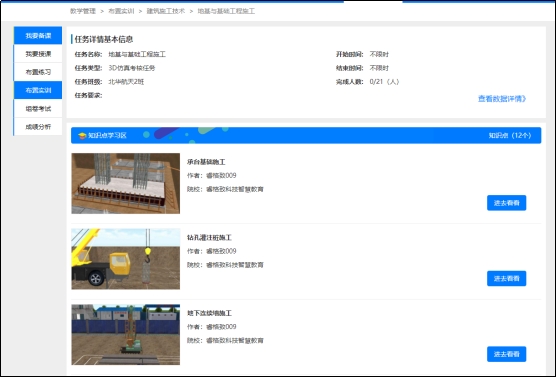Click the 查看数据详情 link
Image resolution: width=556 pixels, height=377 pixels.
coord(502,99)
